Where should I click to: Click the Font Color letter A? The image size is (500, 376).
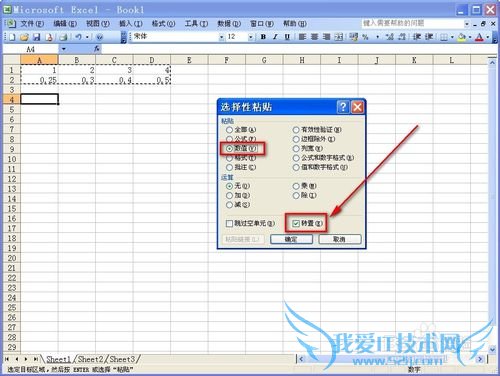(479, 37)
